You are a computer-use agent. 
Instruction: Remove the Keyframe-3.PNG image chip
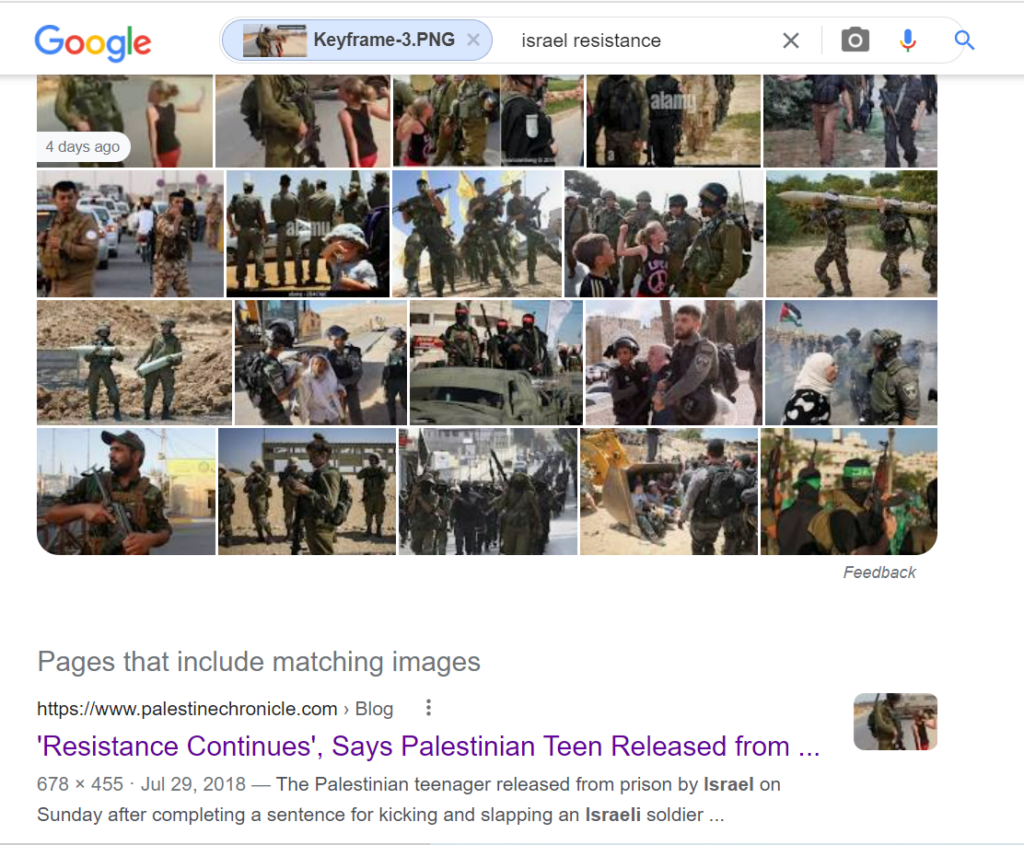473,40
